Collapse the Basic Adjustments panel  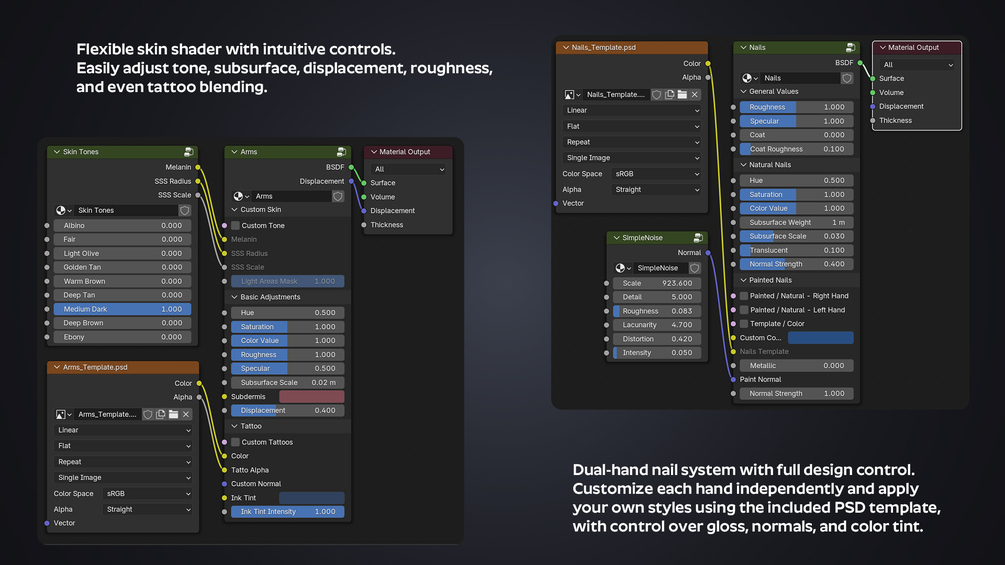[235, 297]
